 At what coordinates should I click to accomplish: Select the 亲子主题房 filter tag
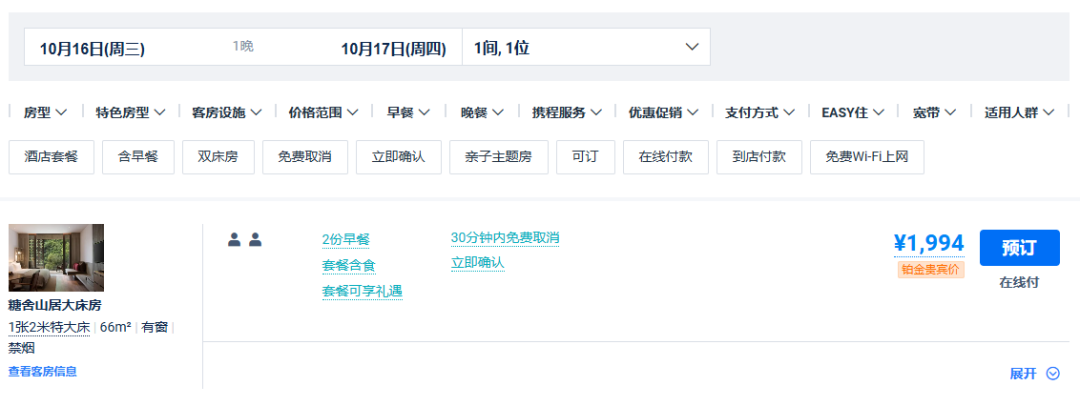498,157
